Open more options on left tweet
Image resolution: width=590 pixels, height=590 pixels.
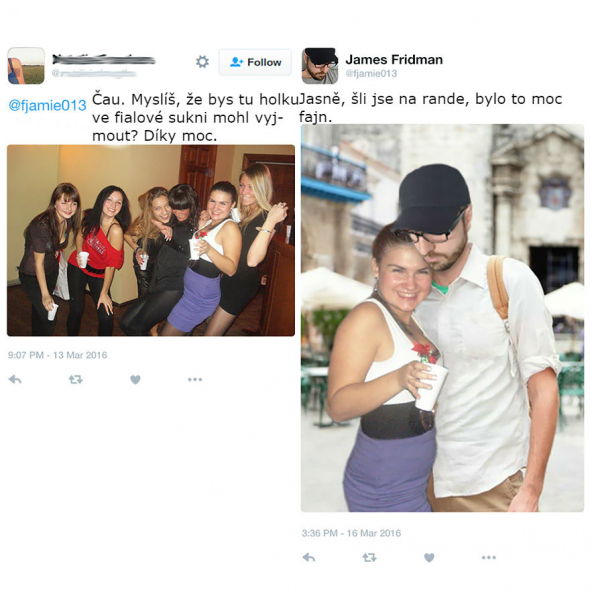[195, 379]
